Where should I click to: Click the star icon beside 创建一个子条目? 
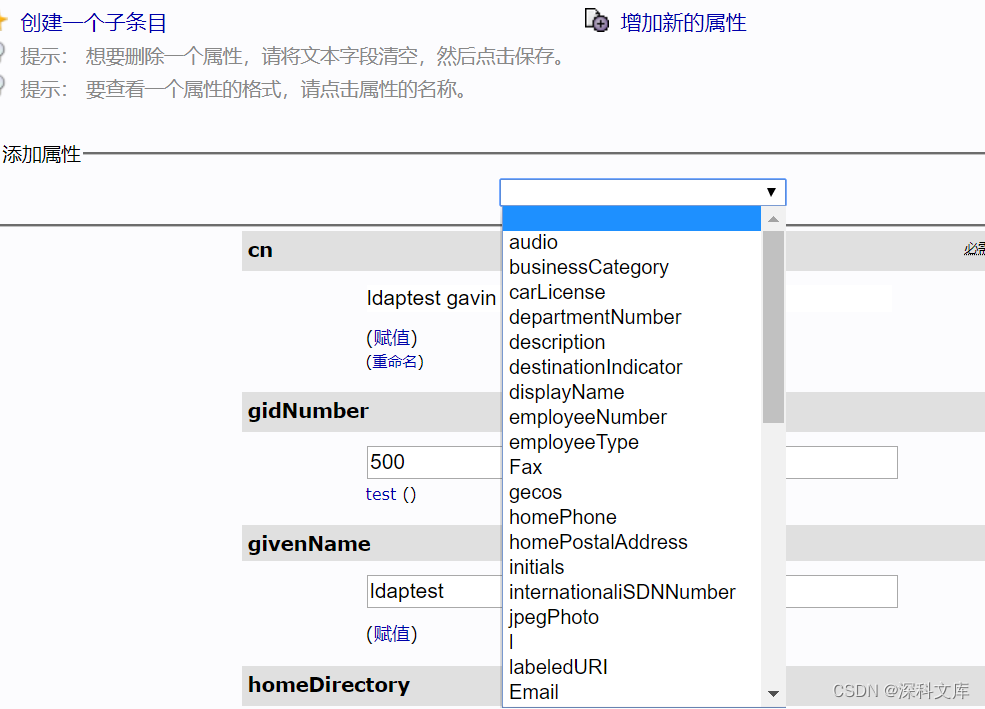[4, 22]
